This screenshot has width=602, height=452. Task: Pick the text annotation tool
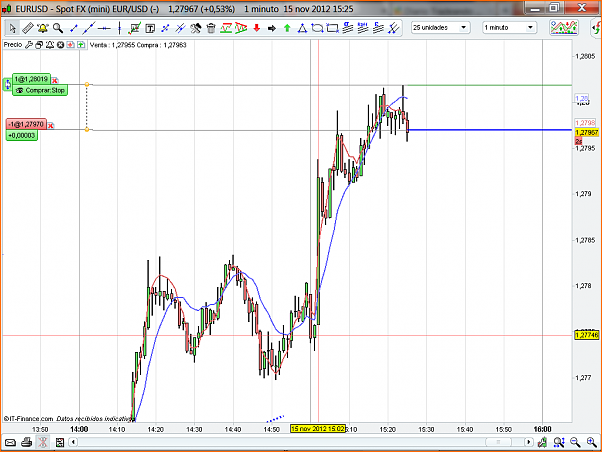pos(150,28)
